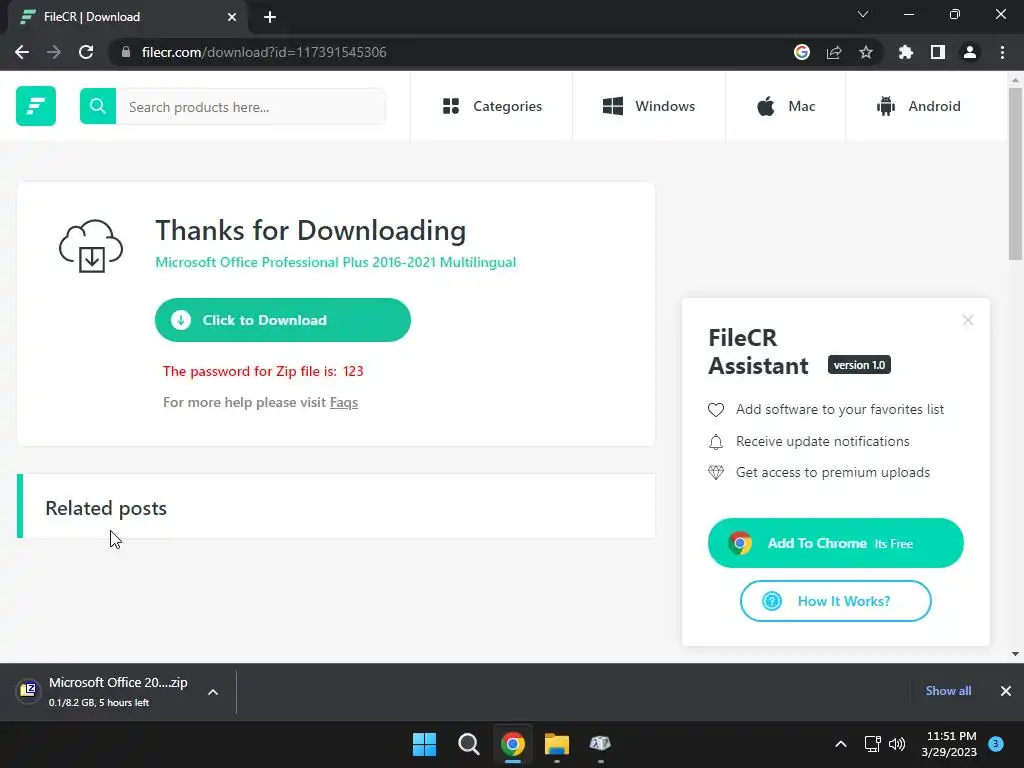The height and width of the screenshot is (768, 1024).
Task: Click the last pinned taskbar app icon
Action: [600, 744]
